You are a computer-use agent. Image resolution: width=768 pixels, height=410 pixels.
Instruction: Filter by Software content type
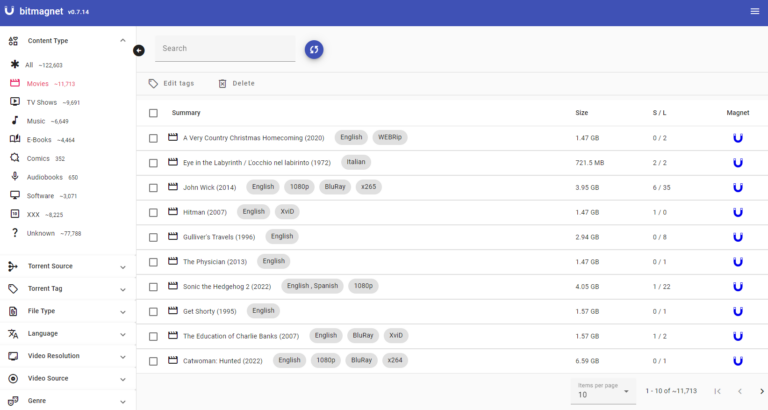click(x=43, y=195)
